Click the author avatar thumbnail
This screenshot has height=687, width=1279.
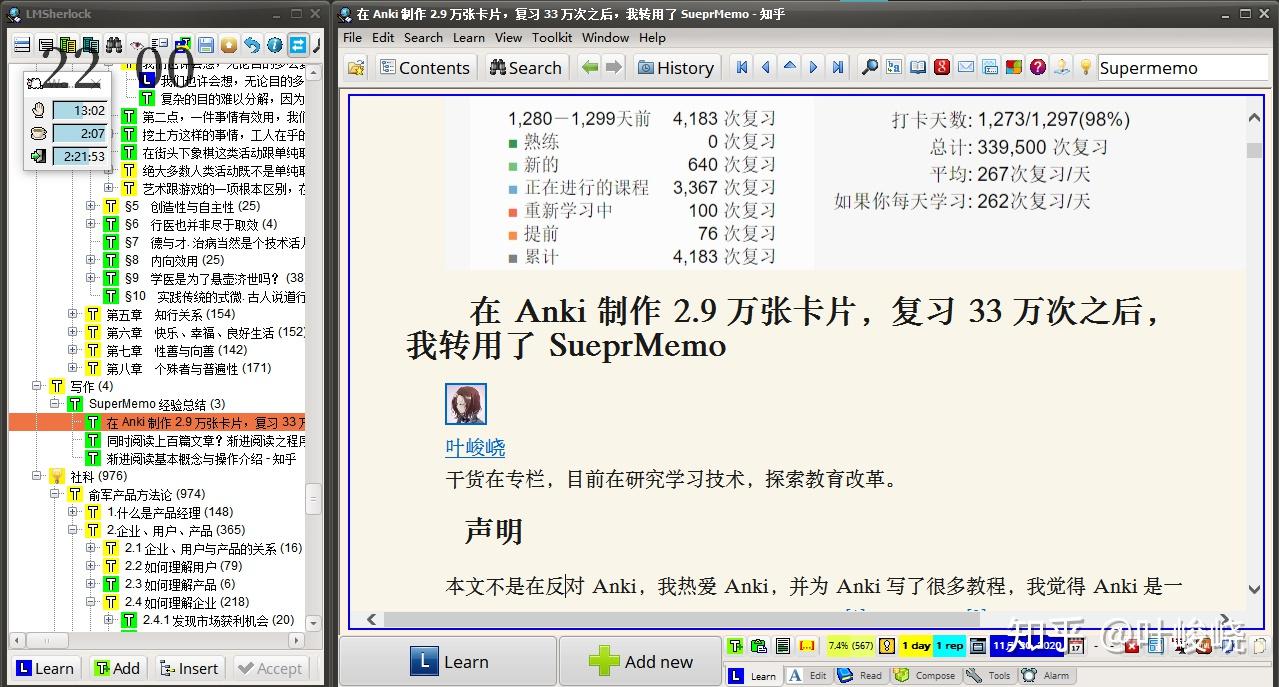click(x=466, y=404)
